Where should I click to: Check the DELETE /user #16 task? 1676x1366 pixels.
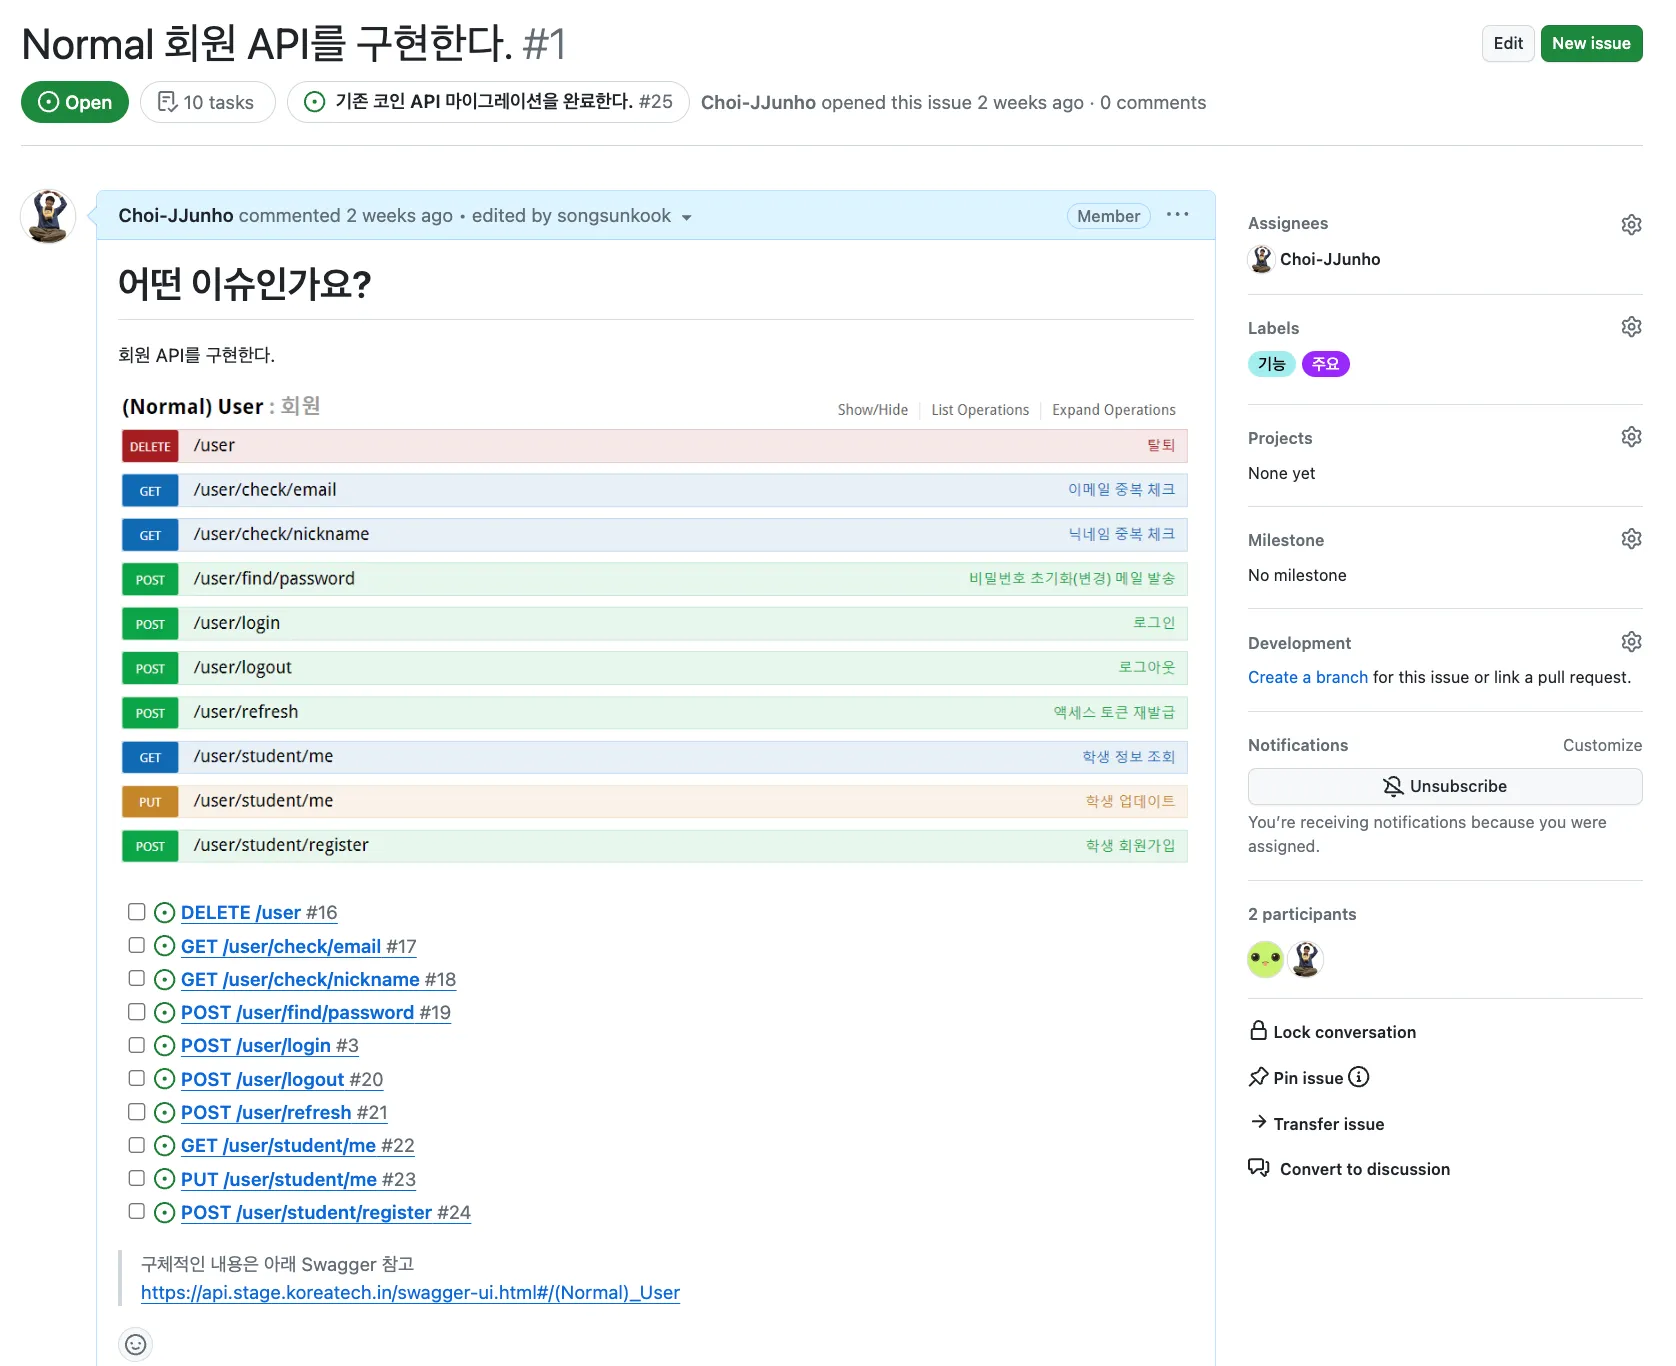[137, 912]
